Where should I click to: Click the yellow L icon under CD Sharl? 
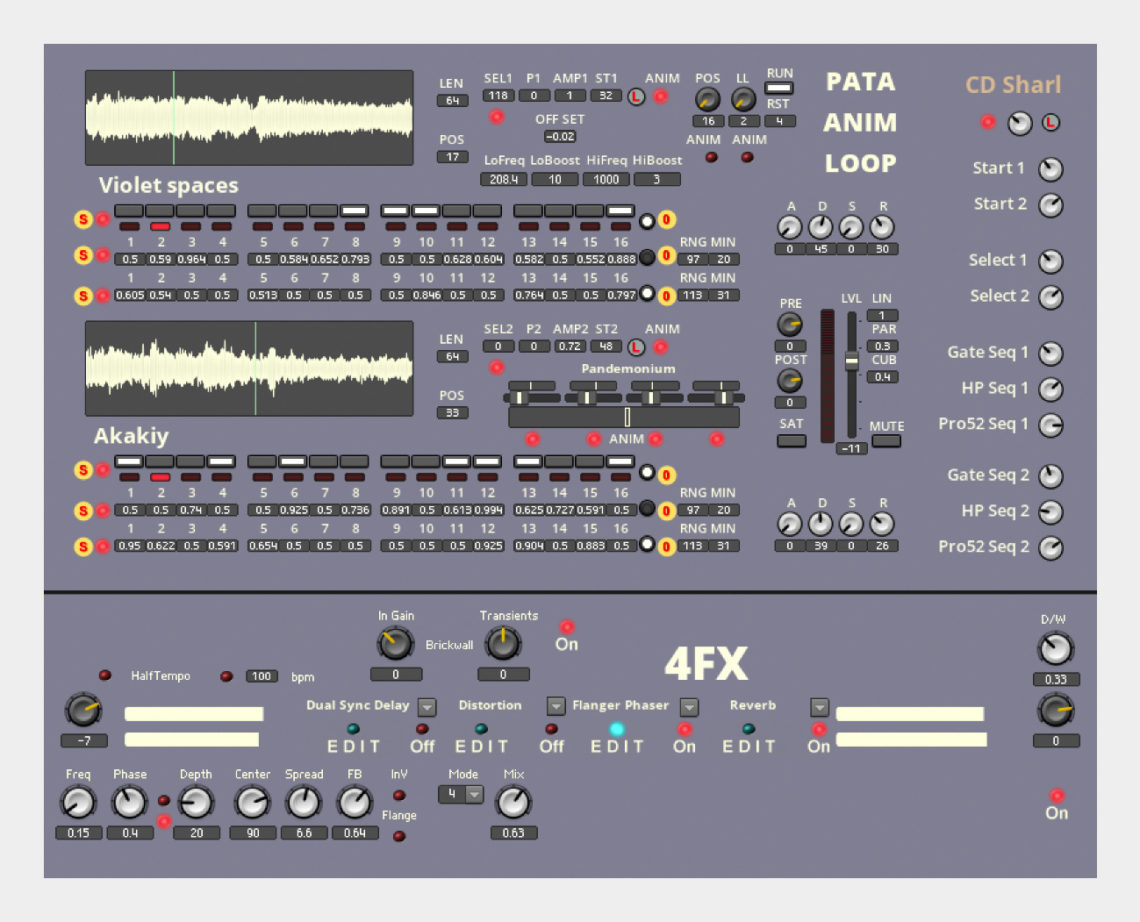tap(1049, 122)
